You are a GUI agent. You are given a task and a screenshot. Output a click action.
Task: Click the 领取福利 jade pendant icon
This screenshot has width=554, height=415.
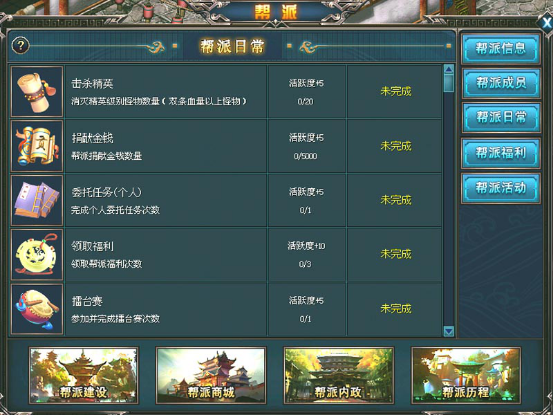pyautogui.click(x=37, y=255)
